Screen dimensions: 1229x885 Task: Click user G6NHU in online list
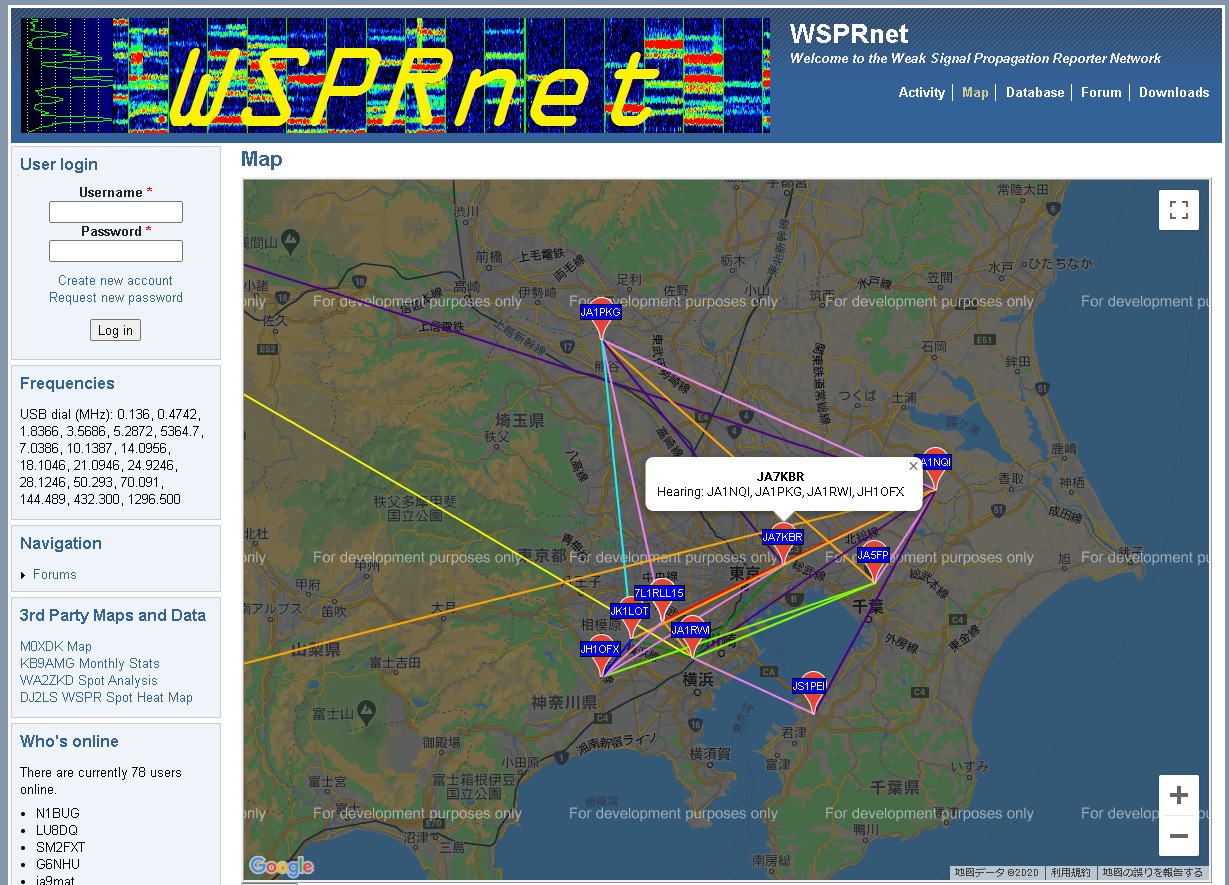coord(58,865)
